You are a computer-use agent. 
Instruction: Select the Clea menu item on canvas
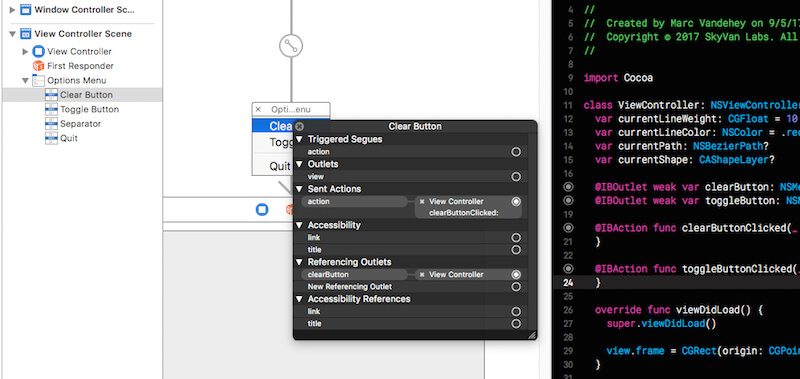pos(273,126)
